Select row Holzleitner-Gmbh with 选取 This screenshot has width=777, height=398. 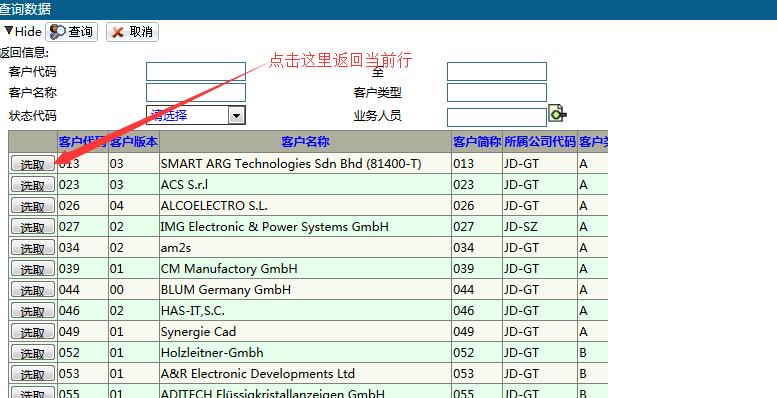coord(33,353)
